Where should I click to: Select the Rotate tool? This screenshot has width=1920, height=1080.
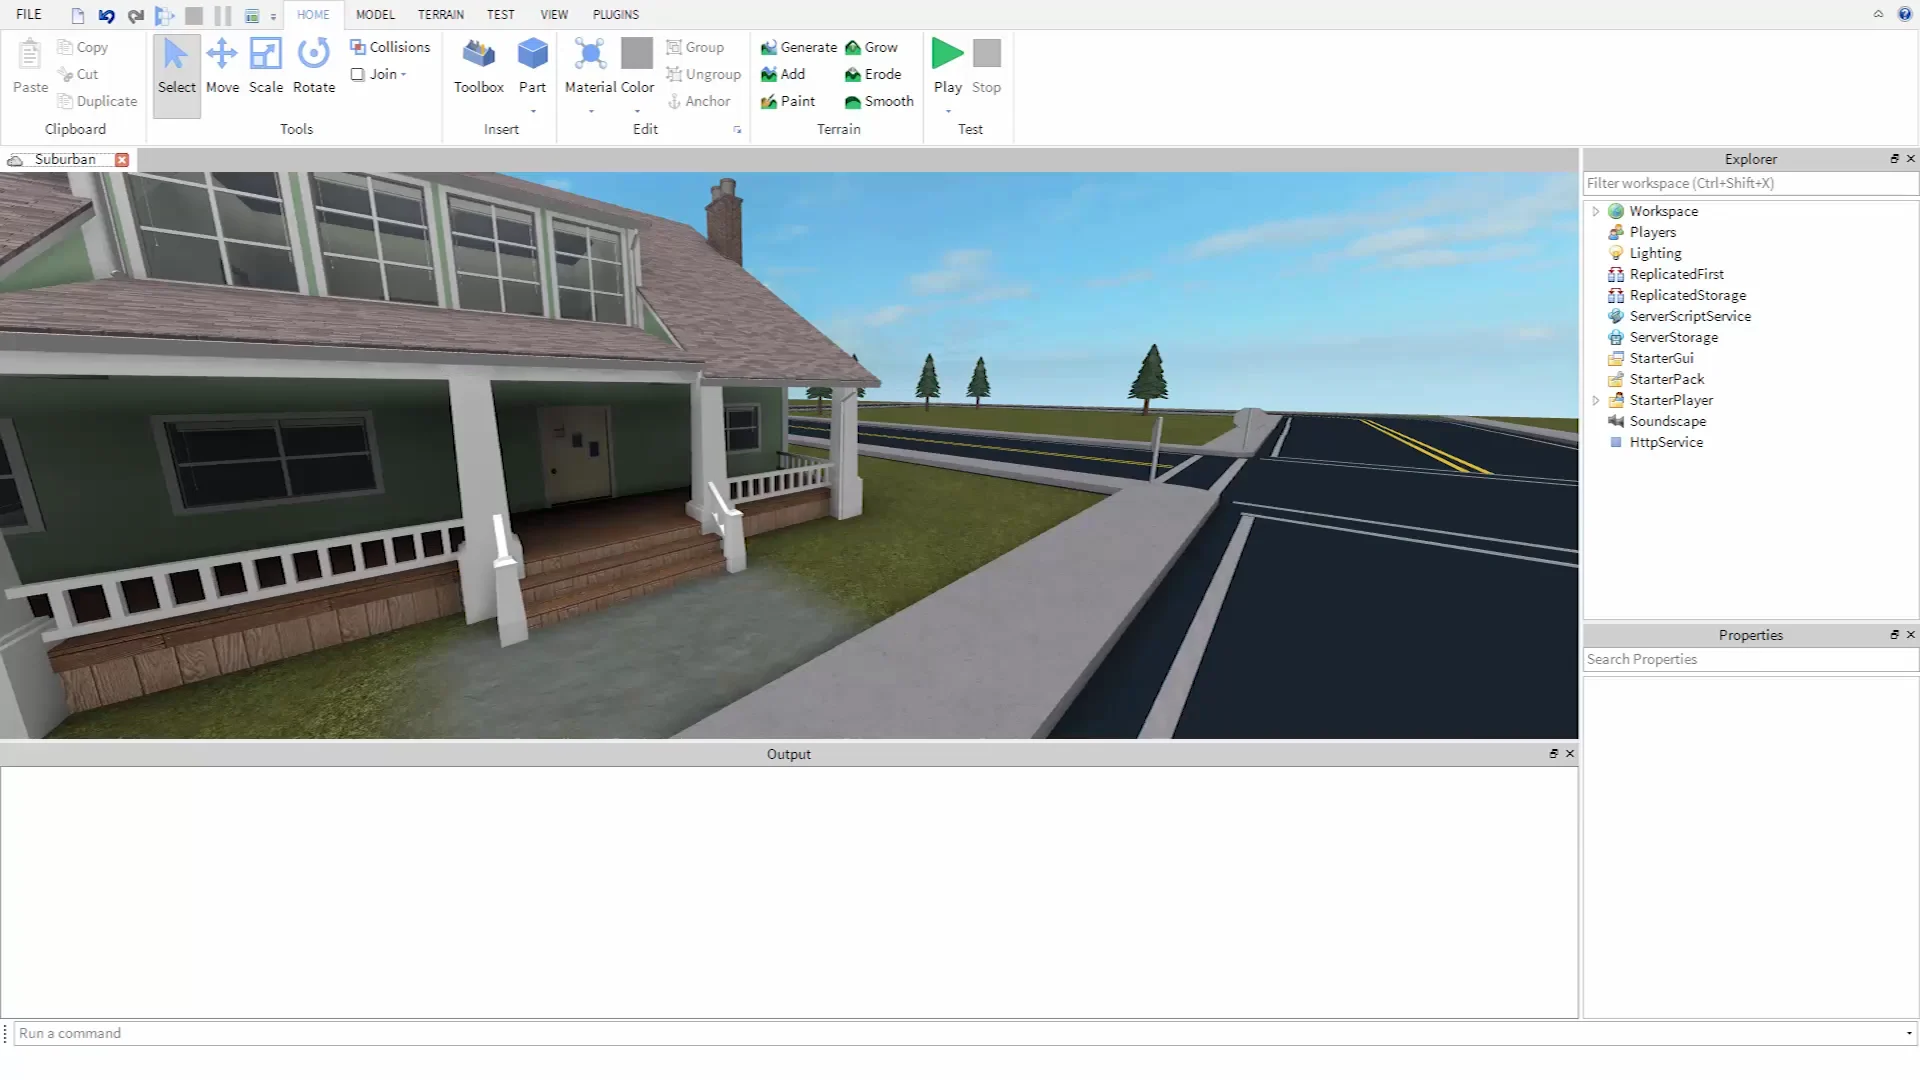point(314,67)
